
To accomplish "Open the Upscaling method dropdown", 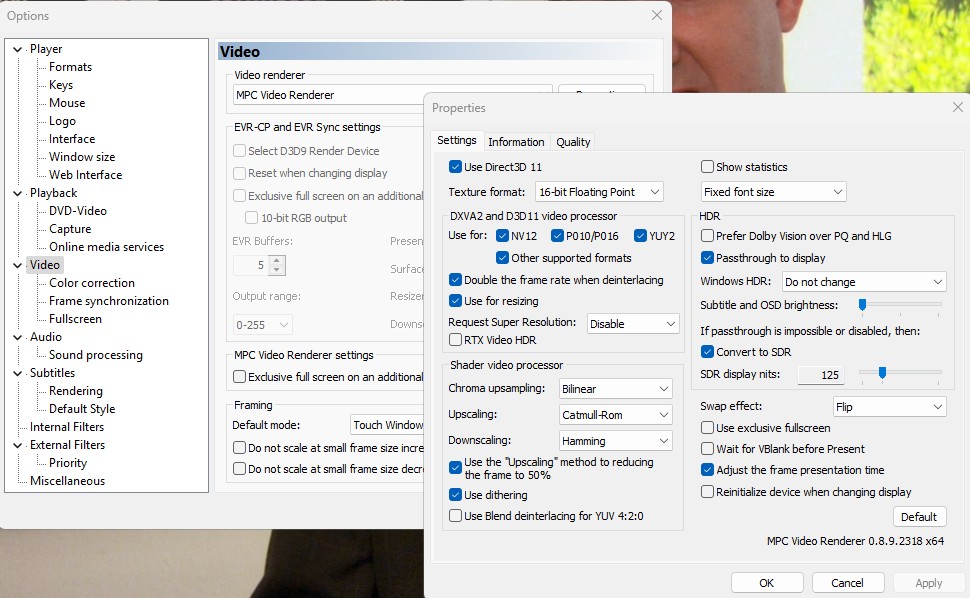I will pos(615,414).
